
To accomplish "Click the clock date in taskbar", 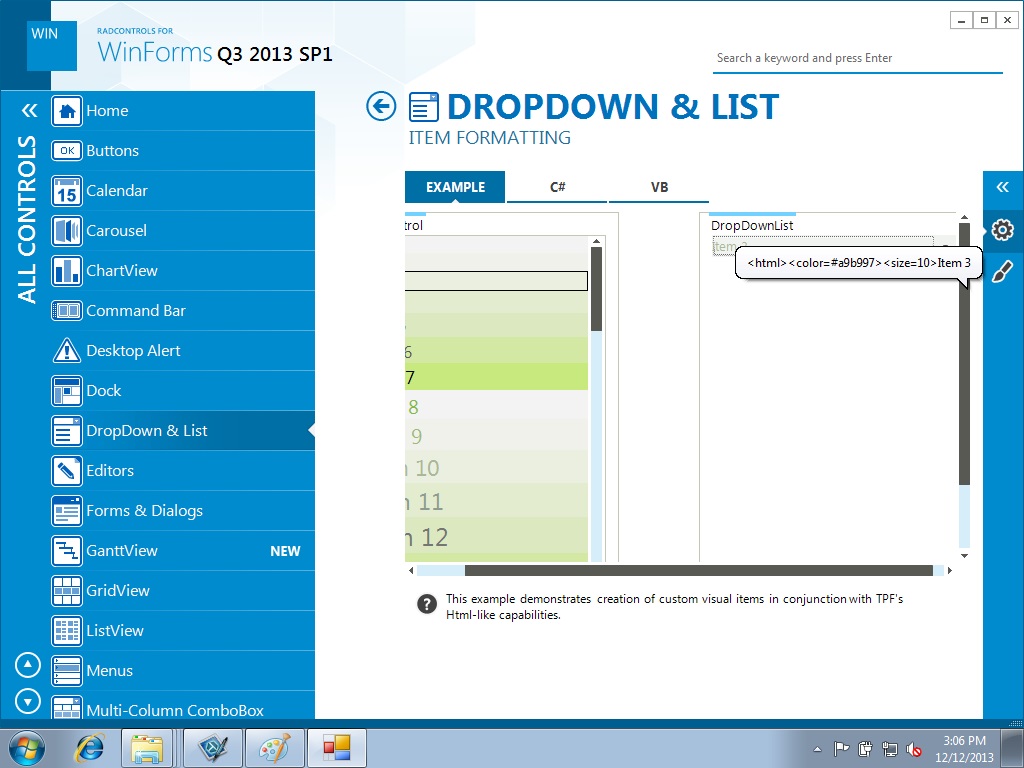I will tap(964, 749).
